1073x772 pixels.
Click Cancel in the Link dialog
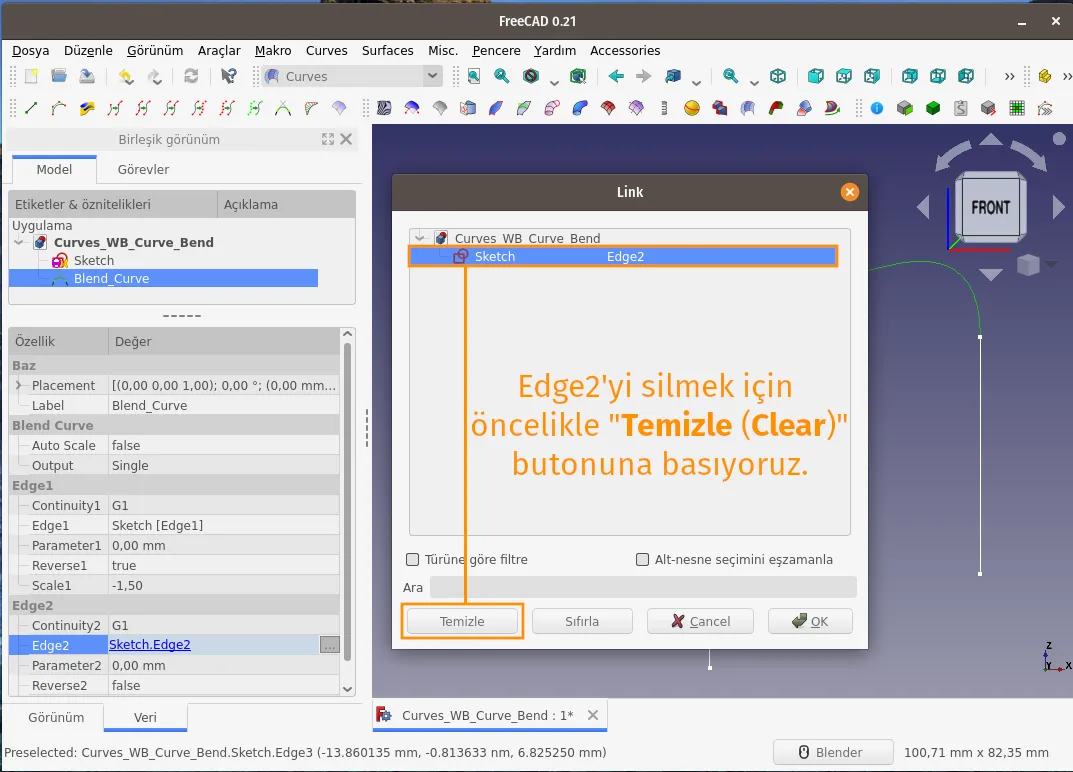(700, 621)
